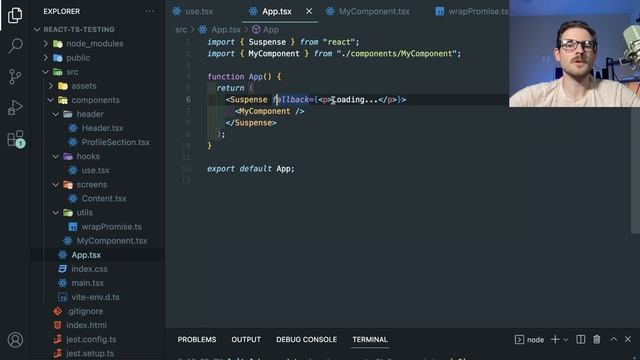Open the OUTPUT panel tab
Viewport: 640px width, 360px height.
pos(246,340)
